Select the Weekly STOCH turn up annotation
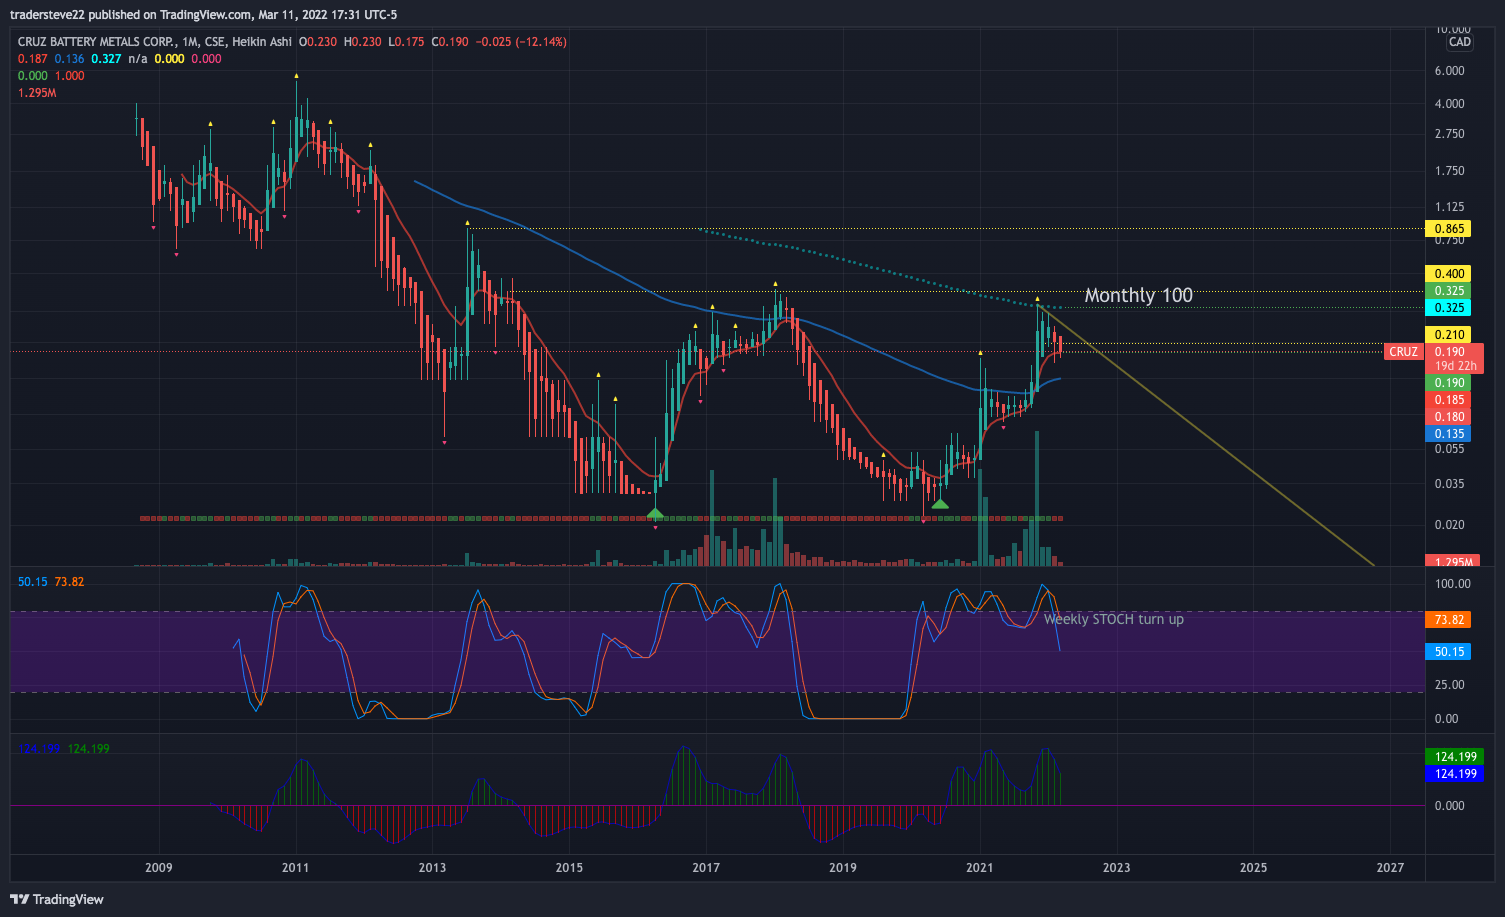The height and width of the screenshot is (917, 1505). (1113, 619)
